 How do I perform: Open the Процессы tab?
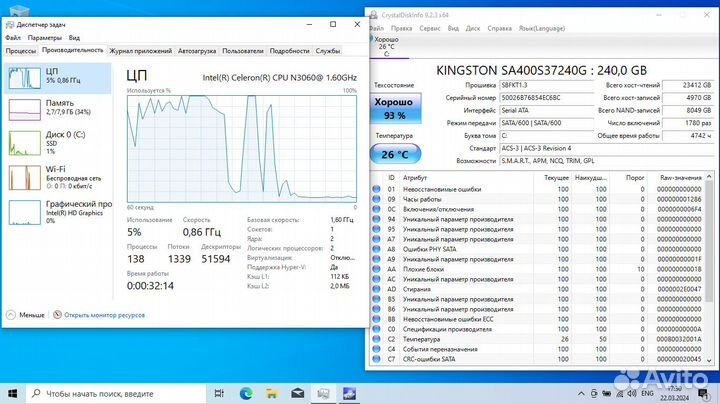click(21, 51)
